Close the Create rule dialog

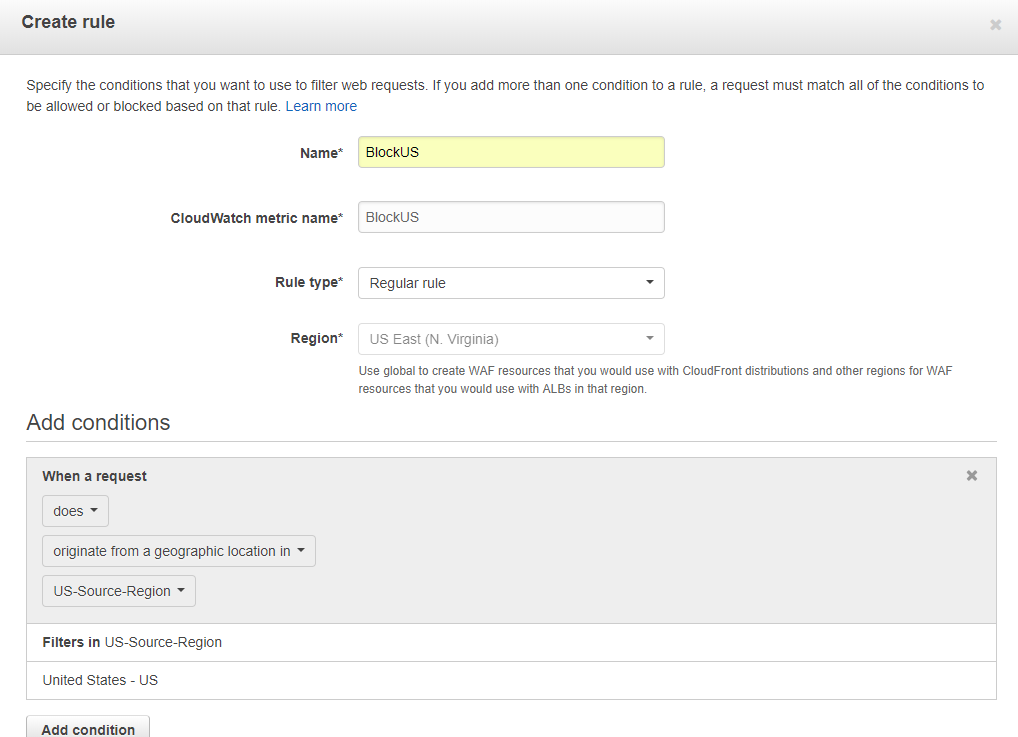(x=995, y=25)
